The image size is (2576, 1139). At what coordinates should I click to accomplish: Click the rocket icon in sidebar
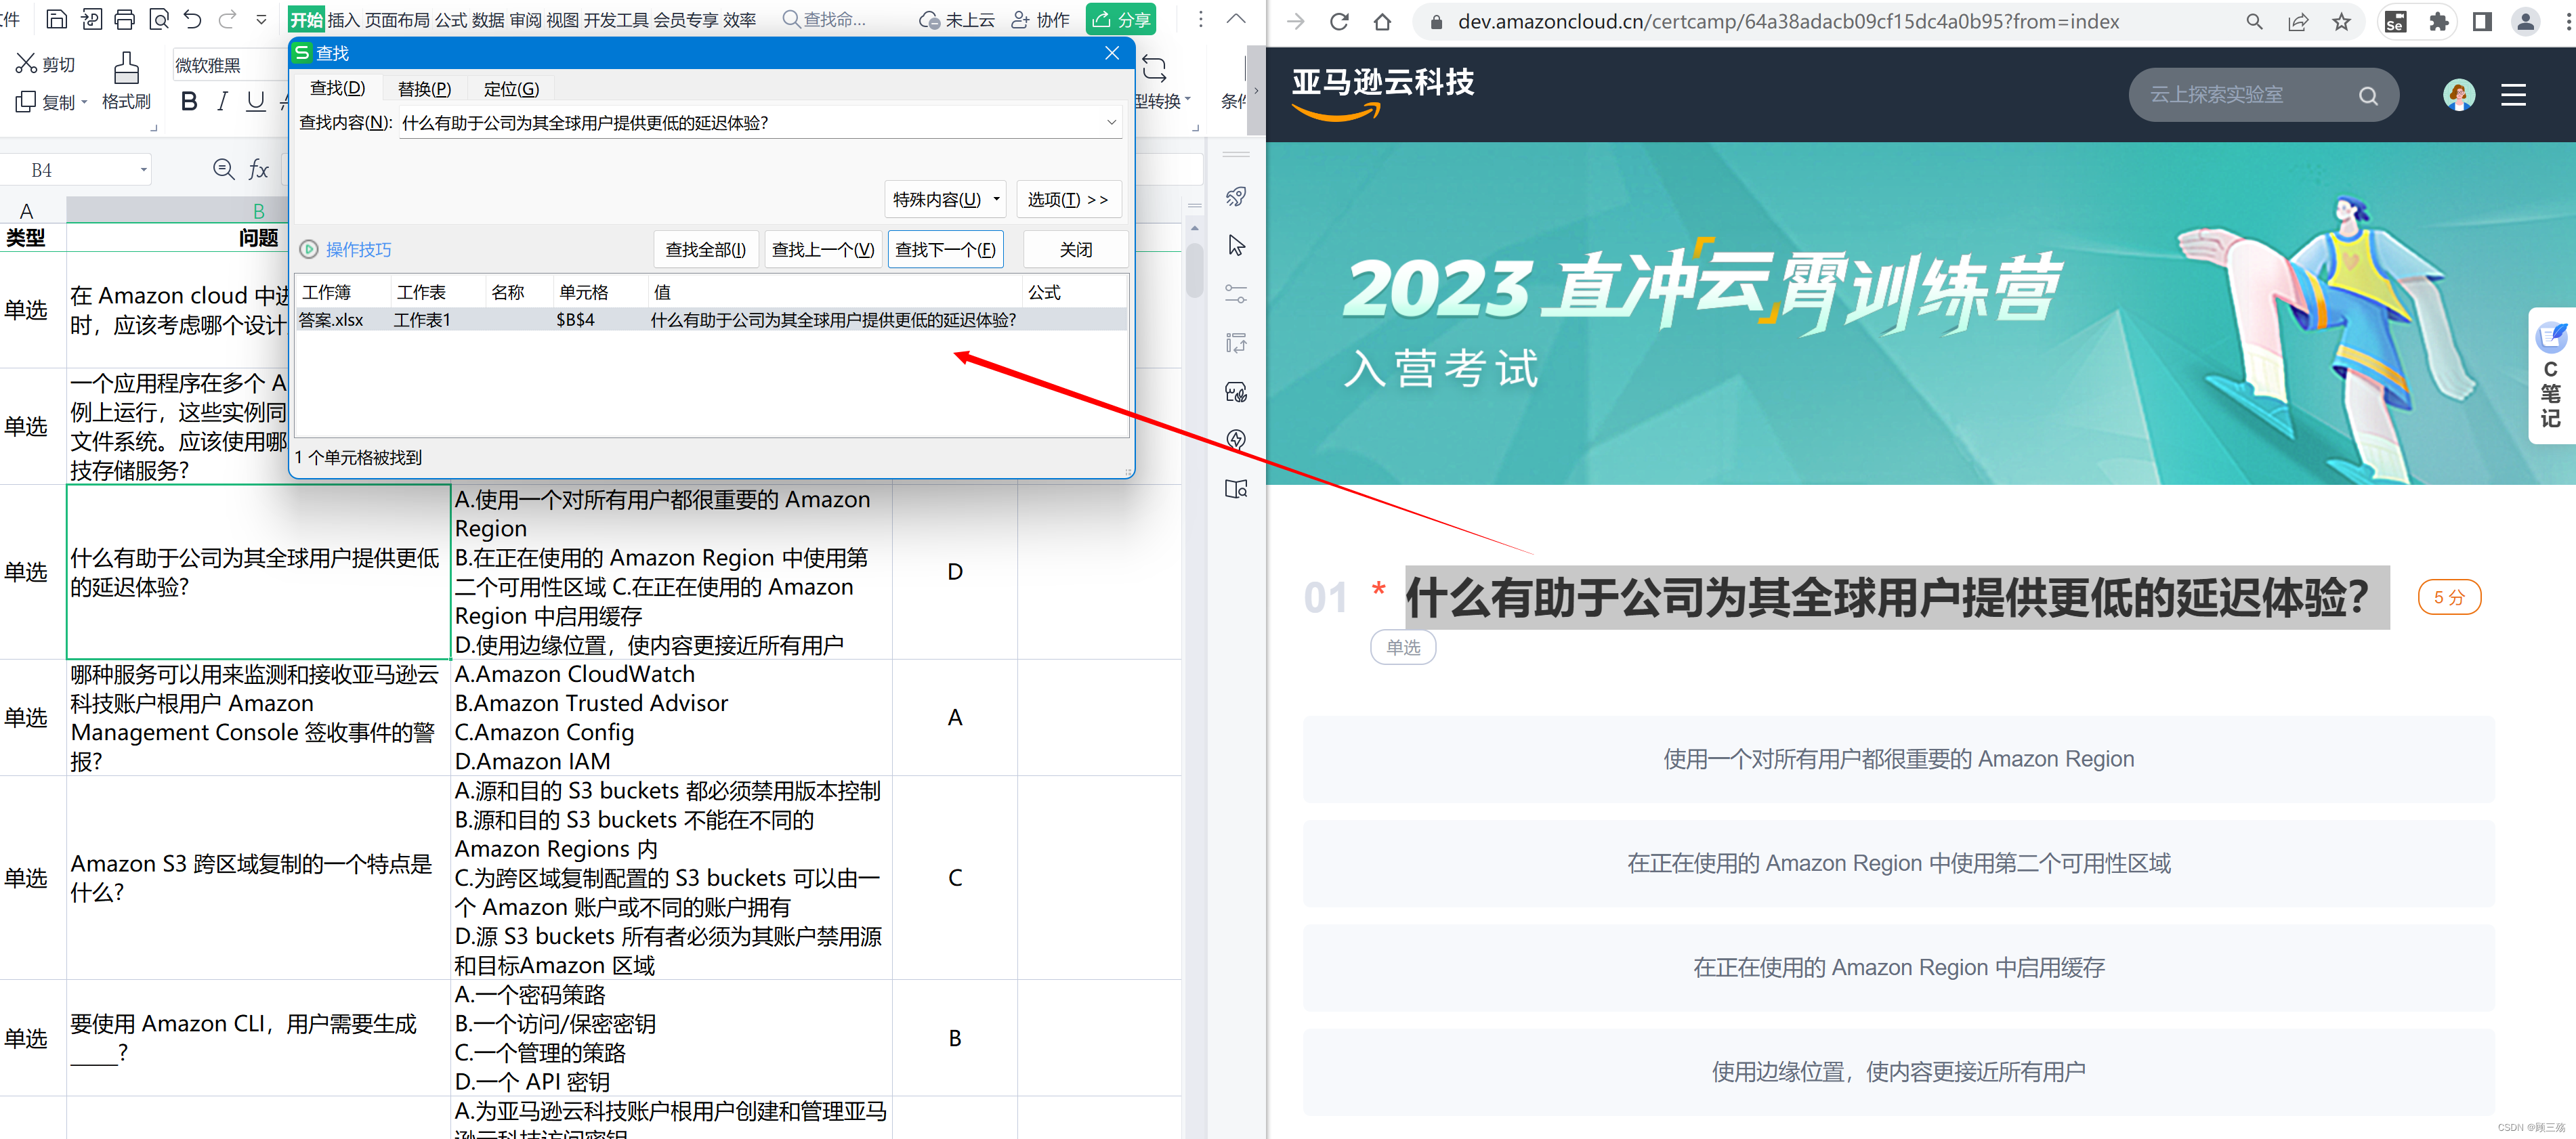click(x=1236, y=197)
